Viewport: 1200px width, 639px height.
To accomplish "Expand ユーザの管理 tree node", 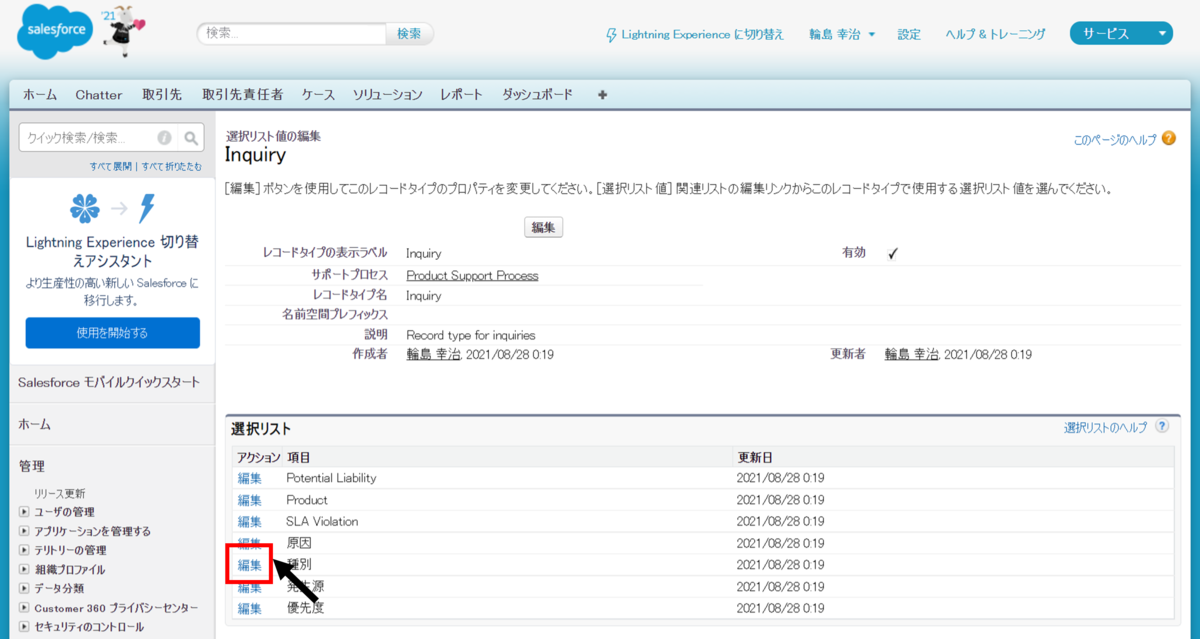I will click(x=25, y=512).
